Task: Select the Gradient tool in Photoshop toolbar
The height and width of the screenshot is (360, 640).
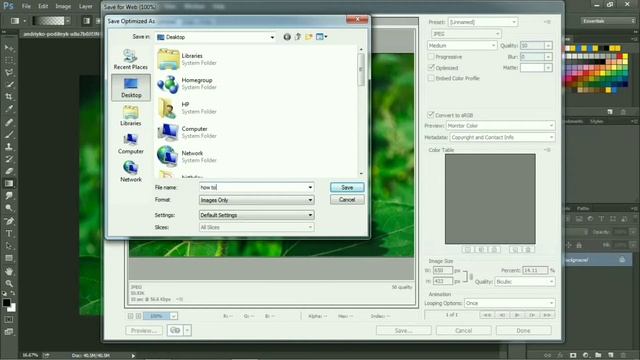Action: (x=9, y=184)
